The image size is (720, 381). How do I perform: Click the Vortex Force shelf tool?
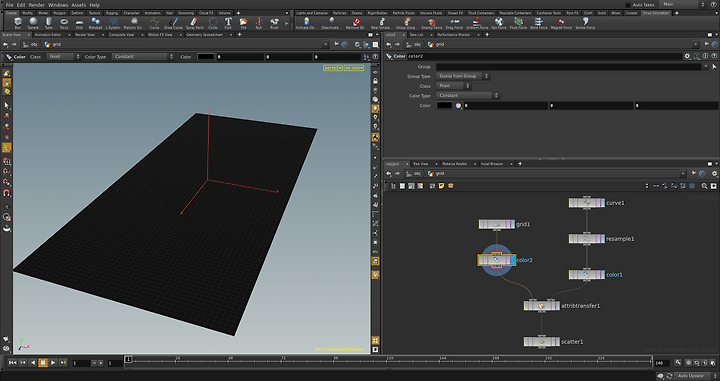(585, 23)
